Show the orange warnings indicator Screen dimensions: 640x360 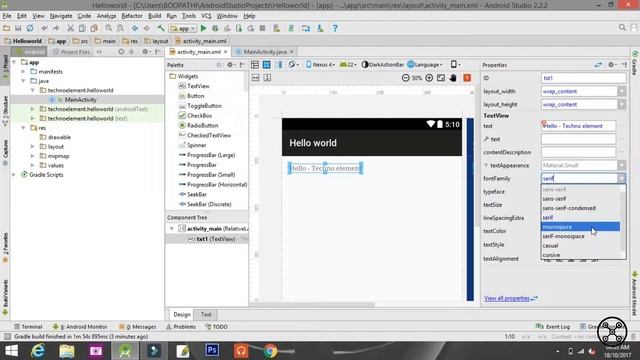coord(467,78)
